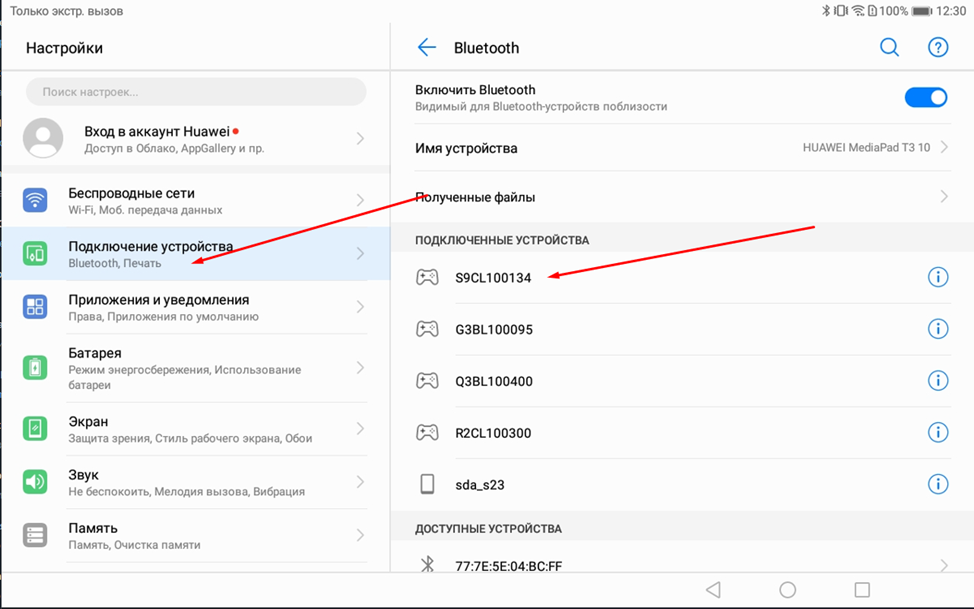The height and width of the screenshot is (609, 974).
Task: Open info for device Q3BL100400
Action: 938,380
